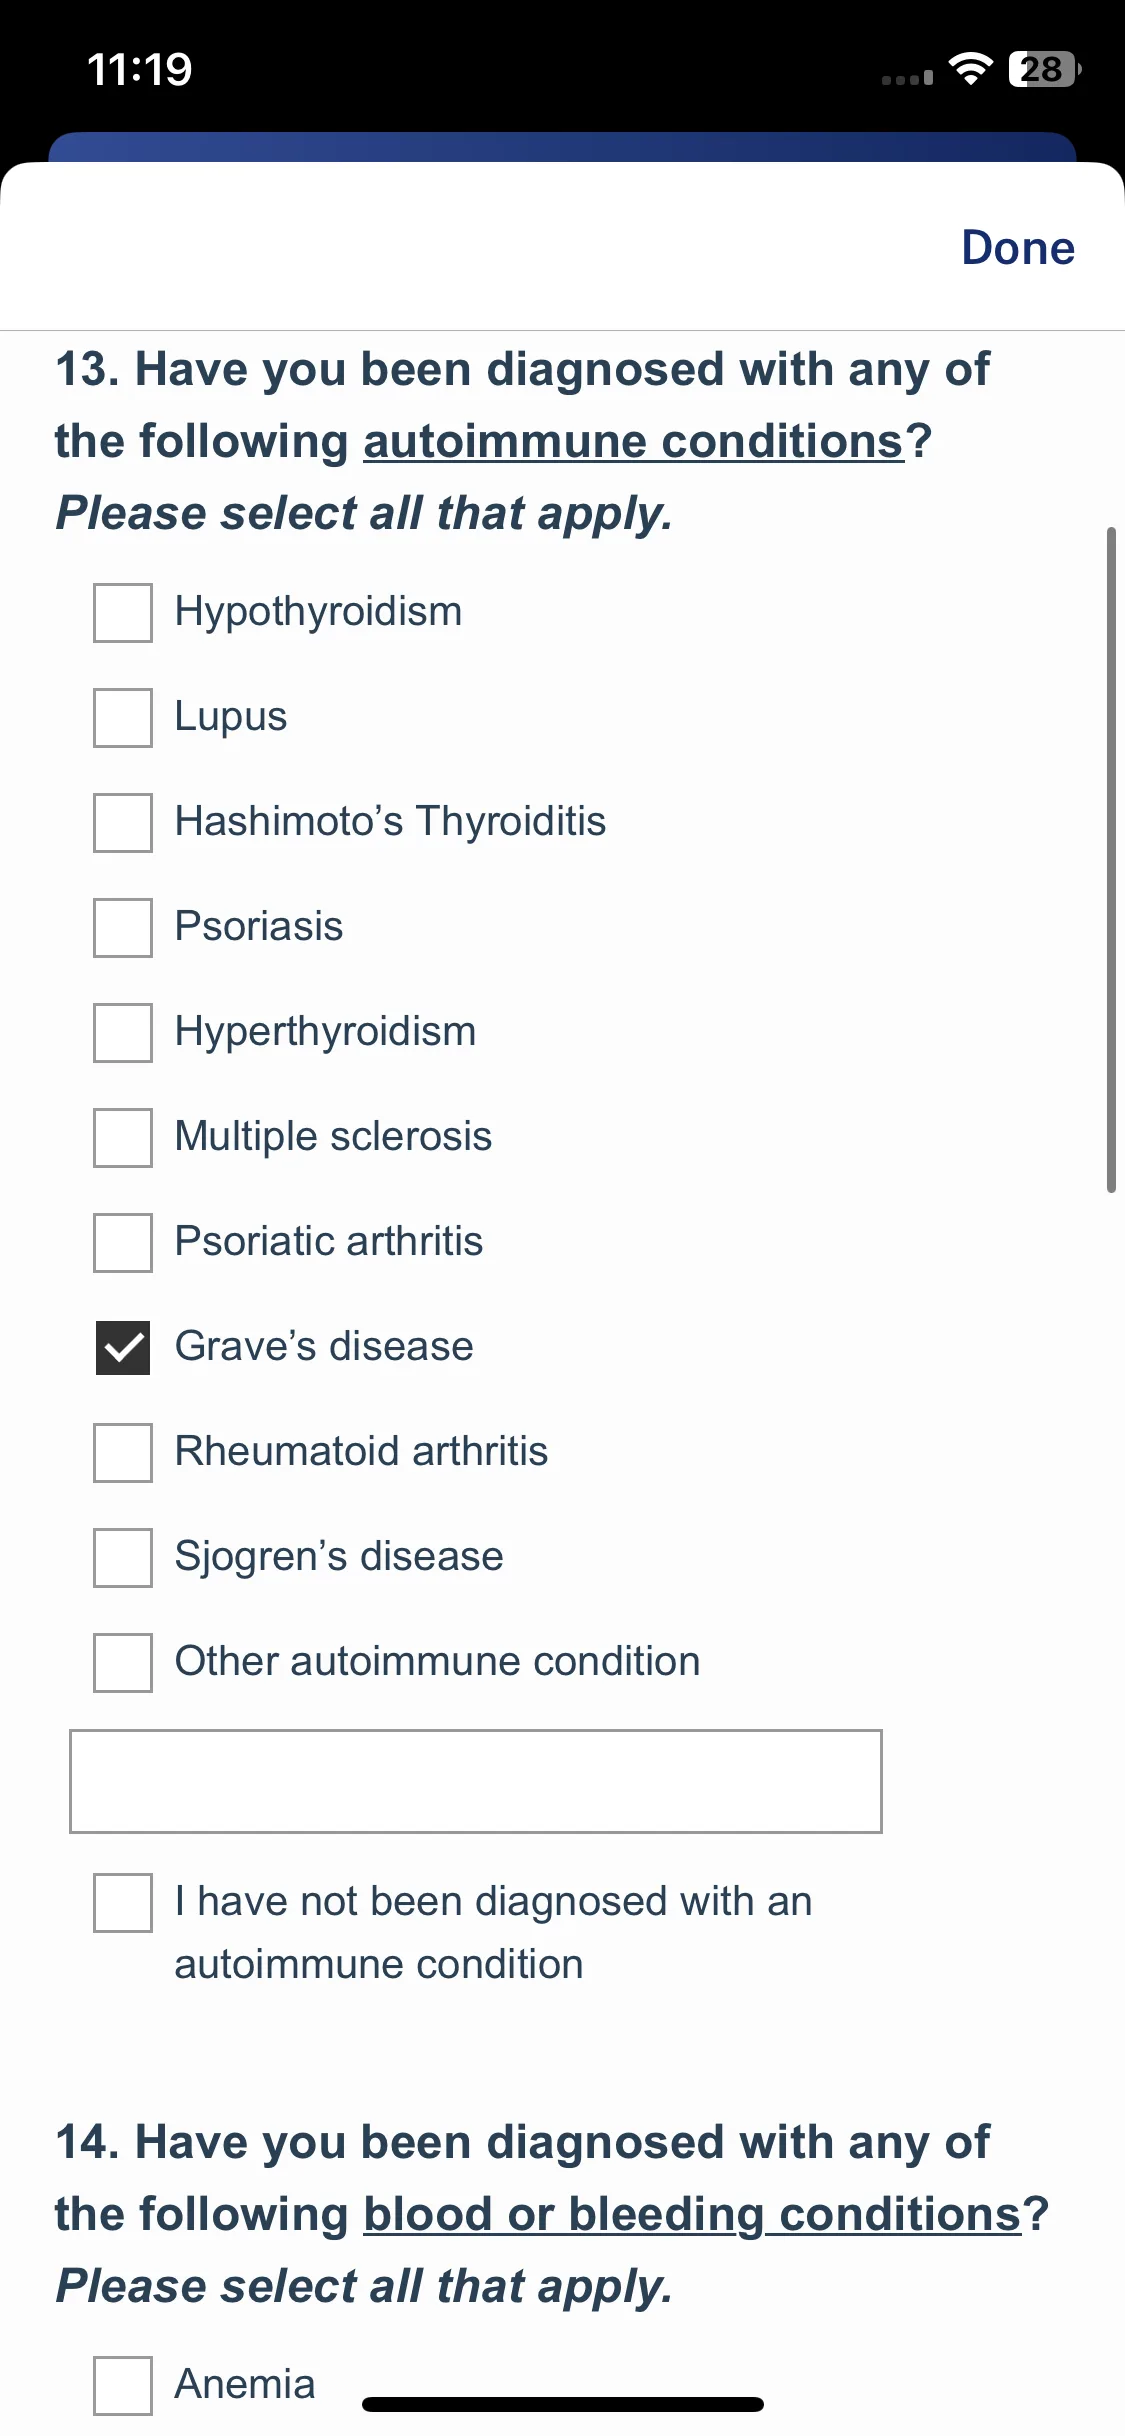Check the Hypothyroidism checkbox
This screenshot has height=2436, width=1125.
point(123,613)
